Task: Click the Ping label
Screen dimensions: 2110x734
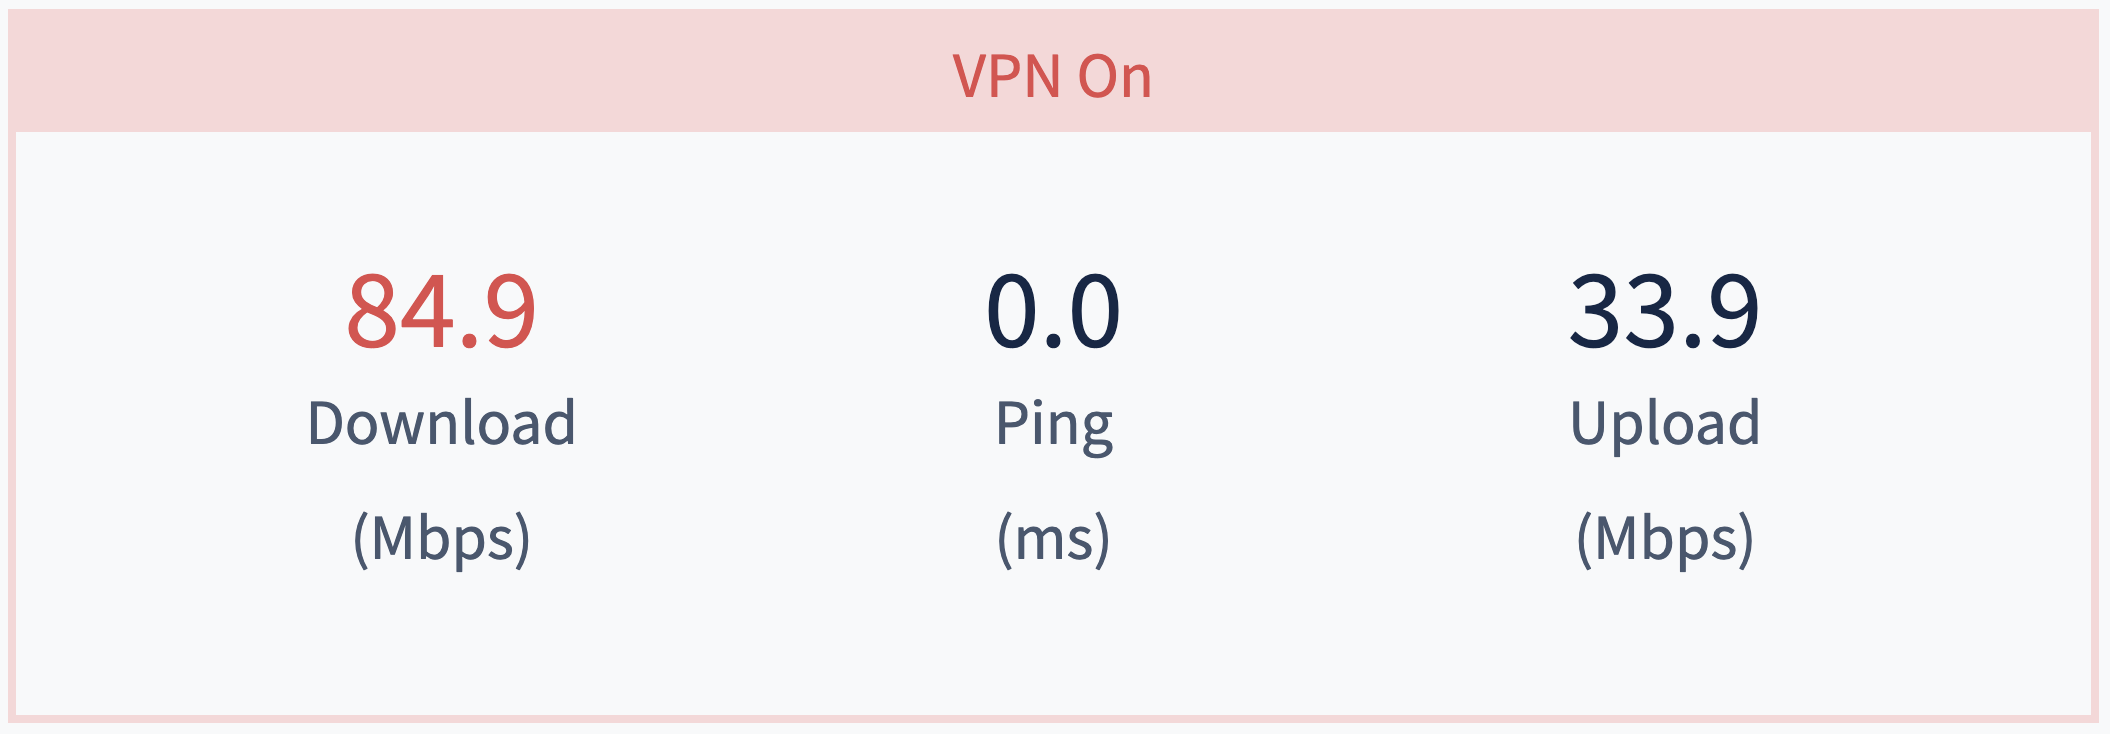Action: tap(1054, 426)
